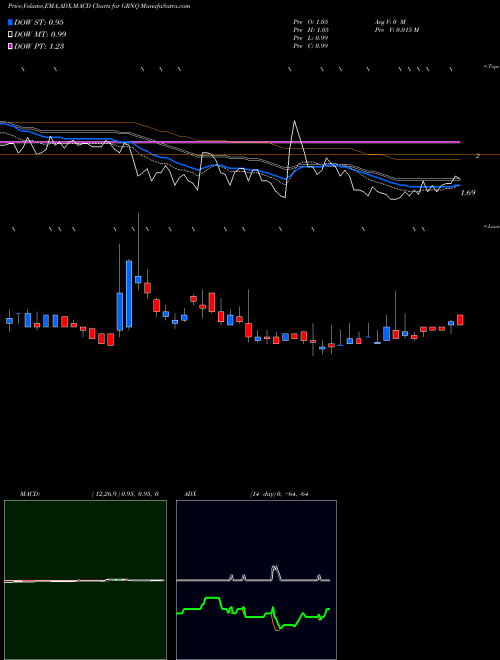Click the last red candlestick on the right
Image resolution: width=500 pixels, height=660 pixels.
(x=460, y=320)
